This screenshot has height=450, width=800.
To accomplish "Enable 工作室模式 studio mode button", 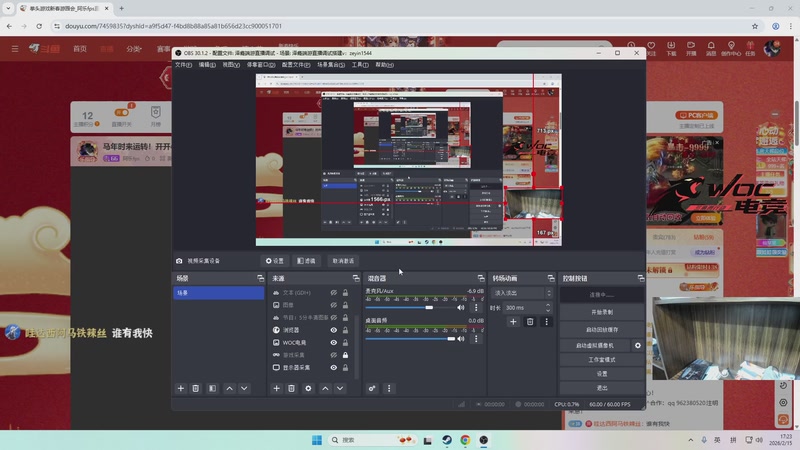I will tap(602, 360).
